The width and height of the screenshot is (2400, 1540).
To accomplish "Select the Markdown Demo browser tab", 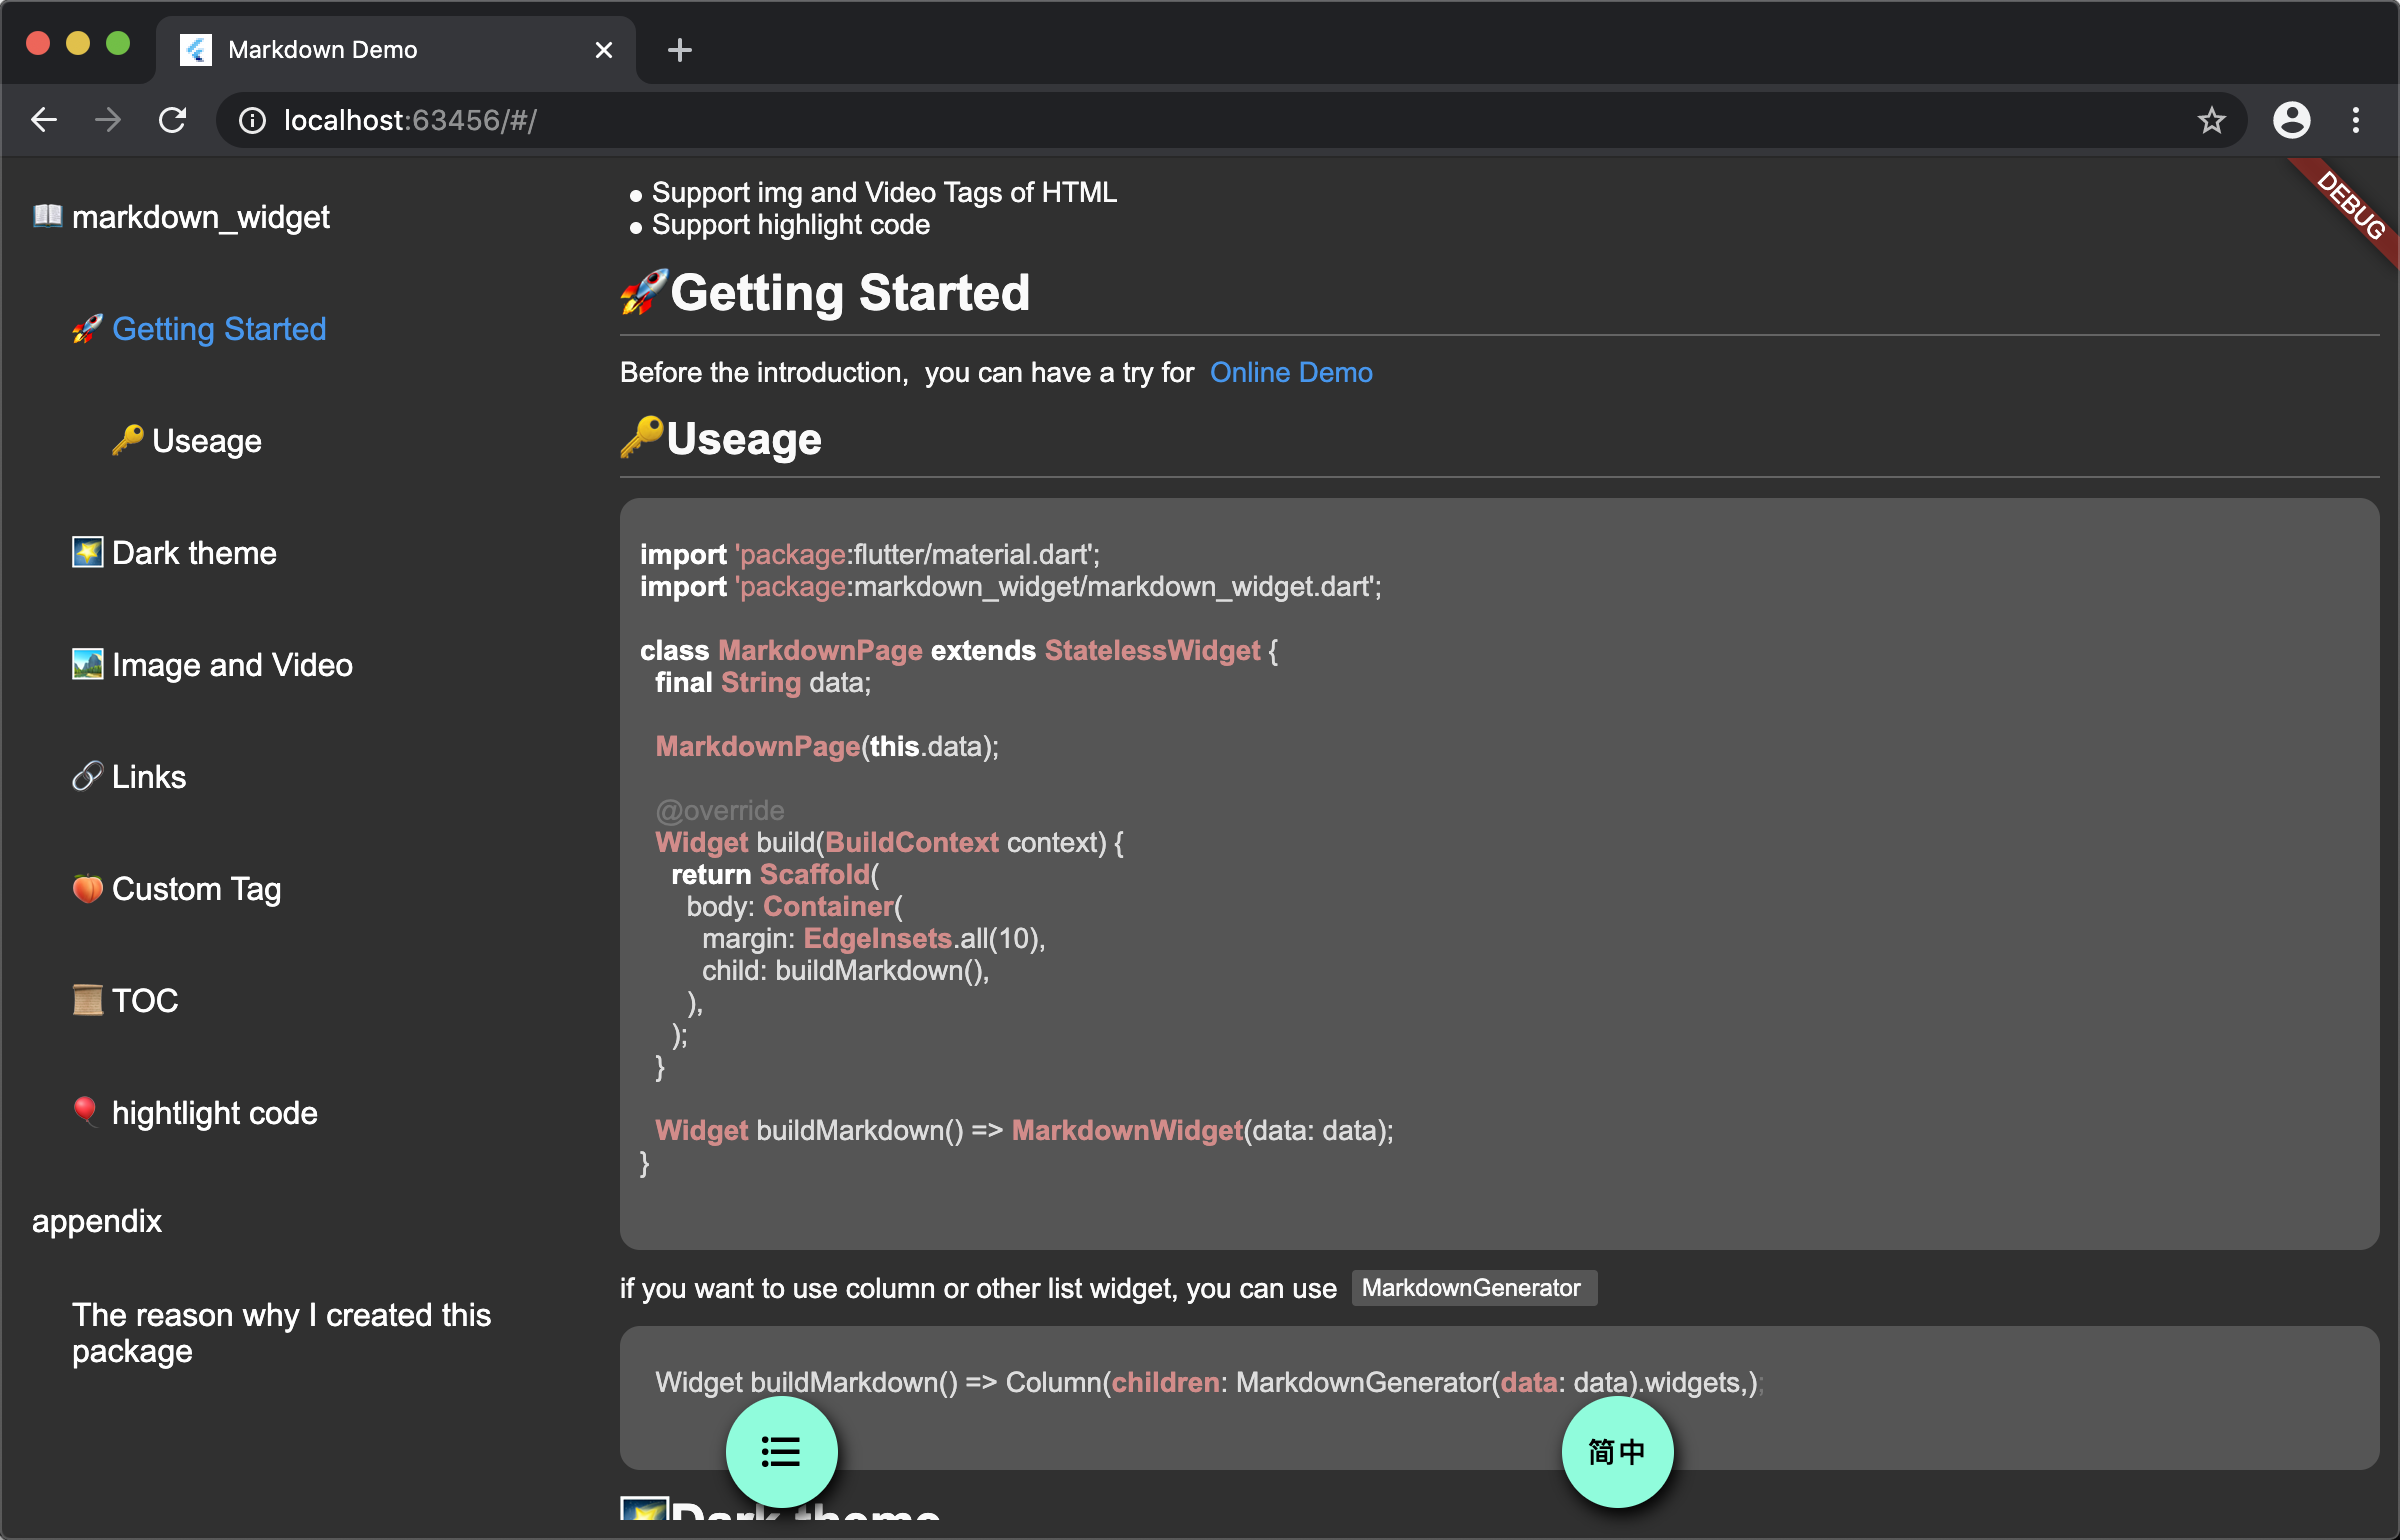I will pos(380,49).
